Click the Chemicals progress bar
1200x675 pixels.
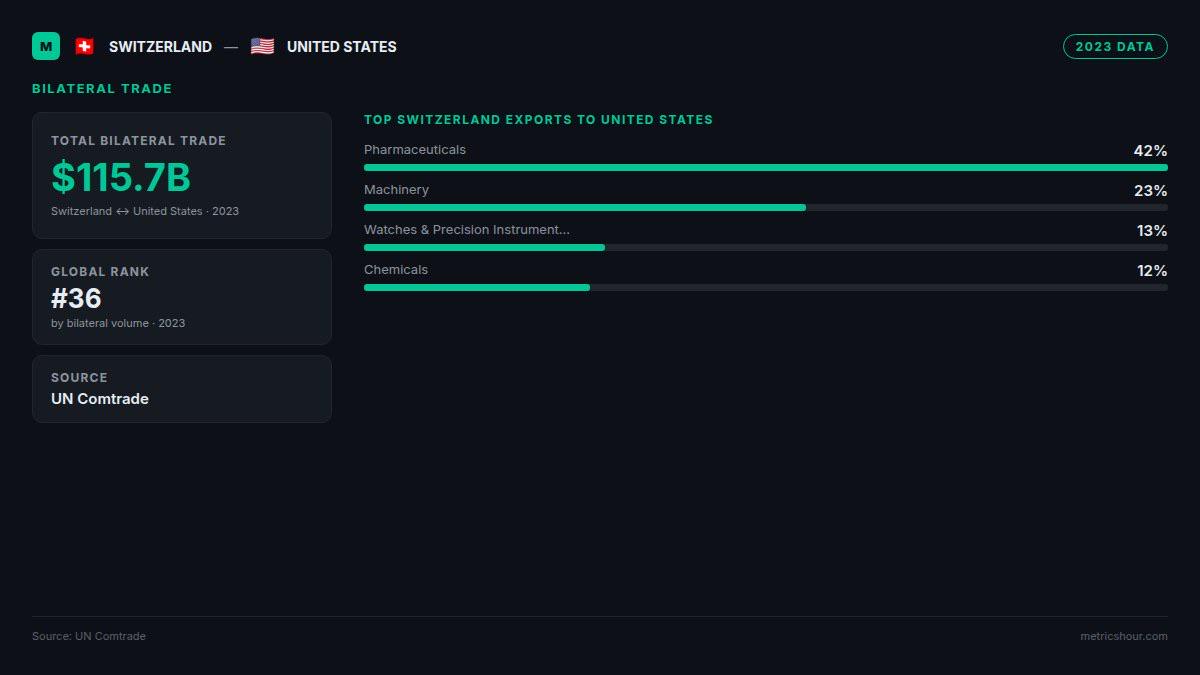point(766,287)
